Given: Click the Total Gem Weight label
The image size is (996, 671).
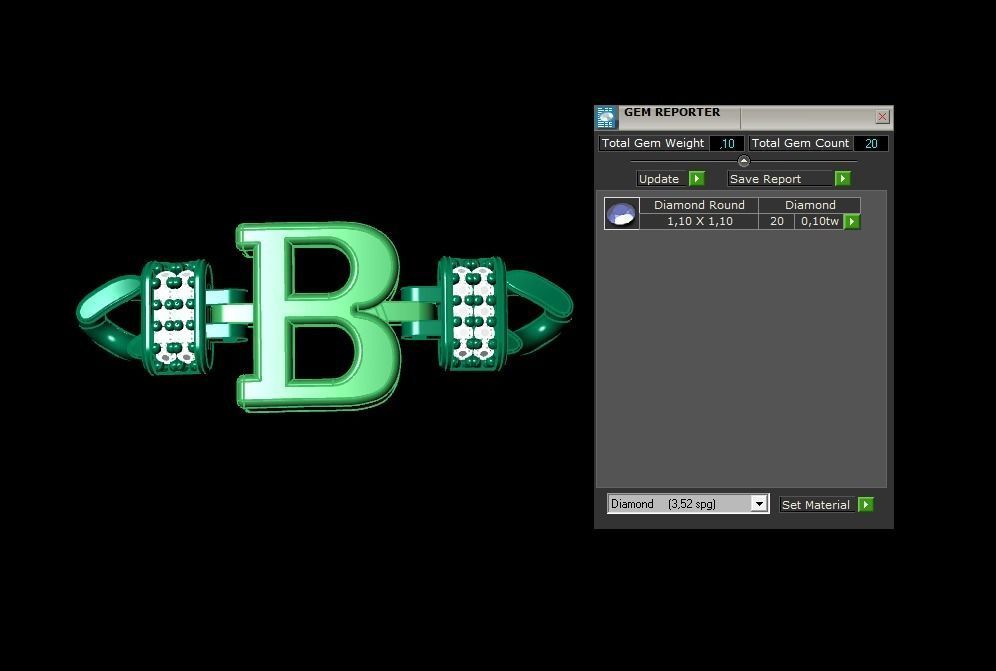Looking at the screenshot, I should (653, 144).
